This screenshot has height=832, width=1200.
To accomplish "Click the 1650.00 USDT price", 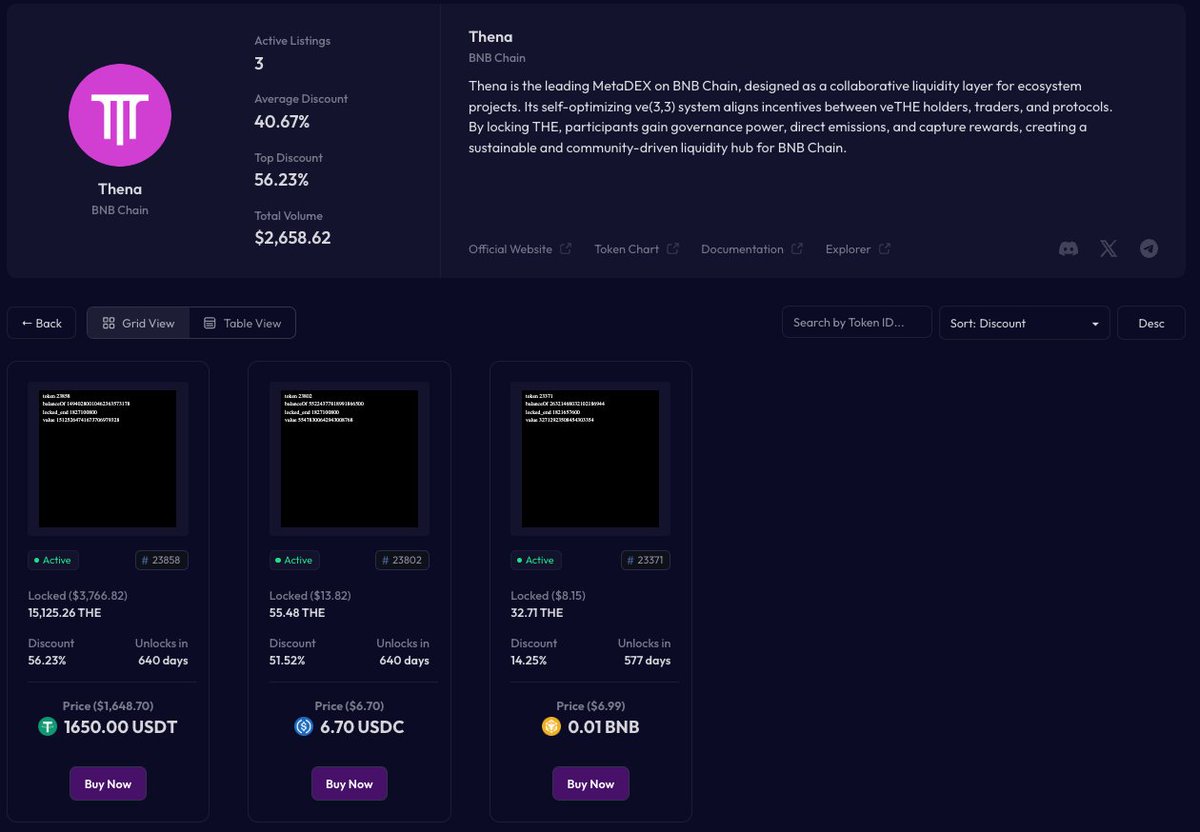I will [x=120, y=727].
